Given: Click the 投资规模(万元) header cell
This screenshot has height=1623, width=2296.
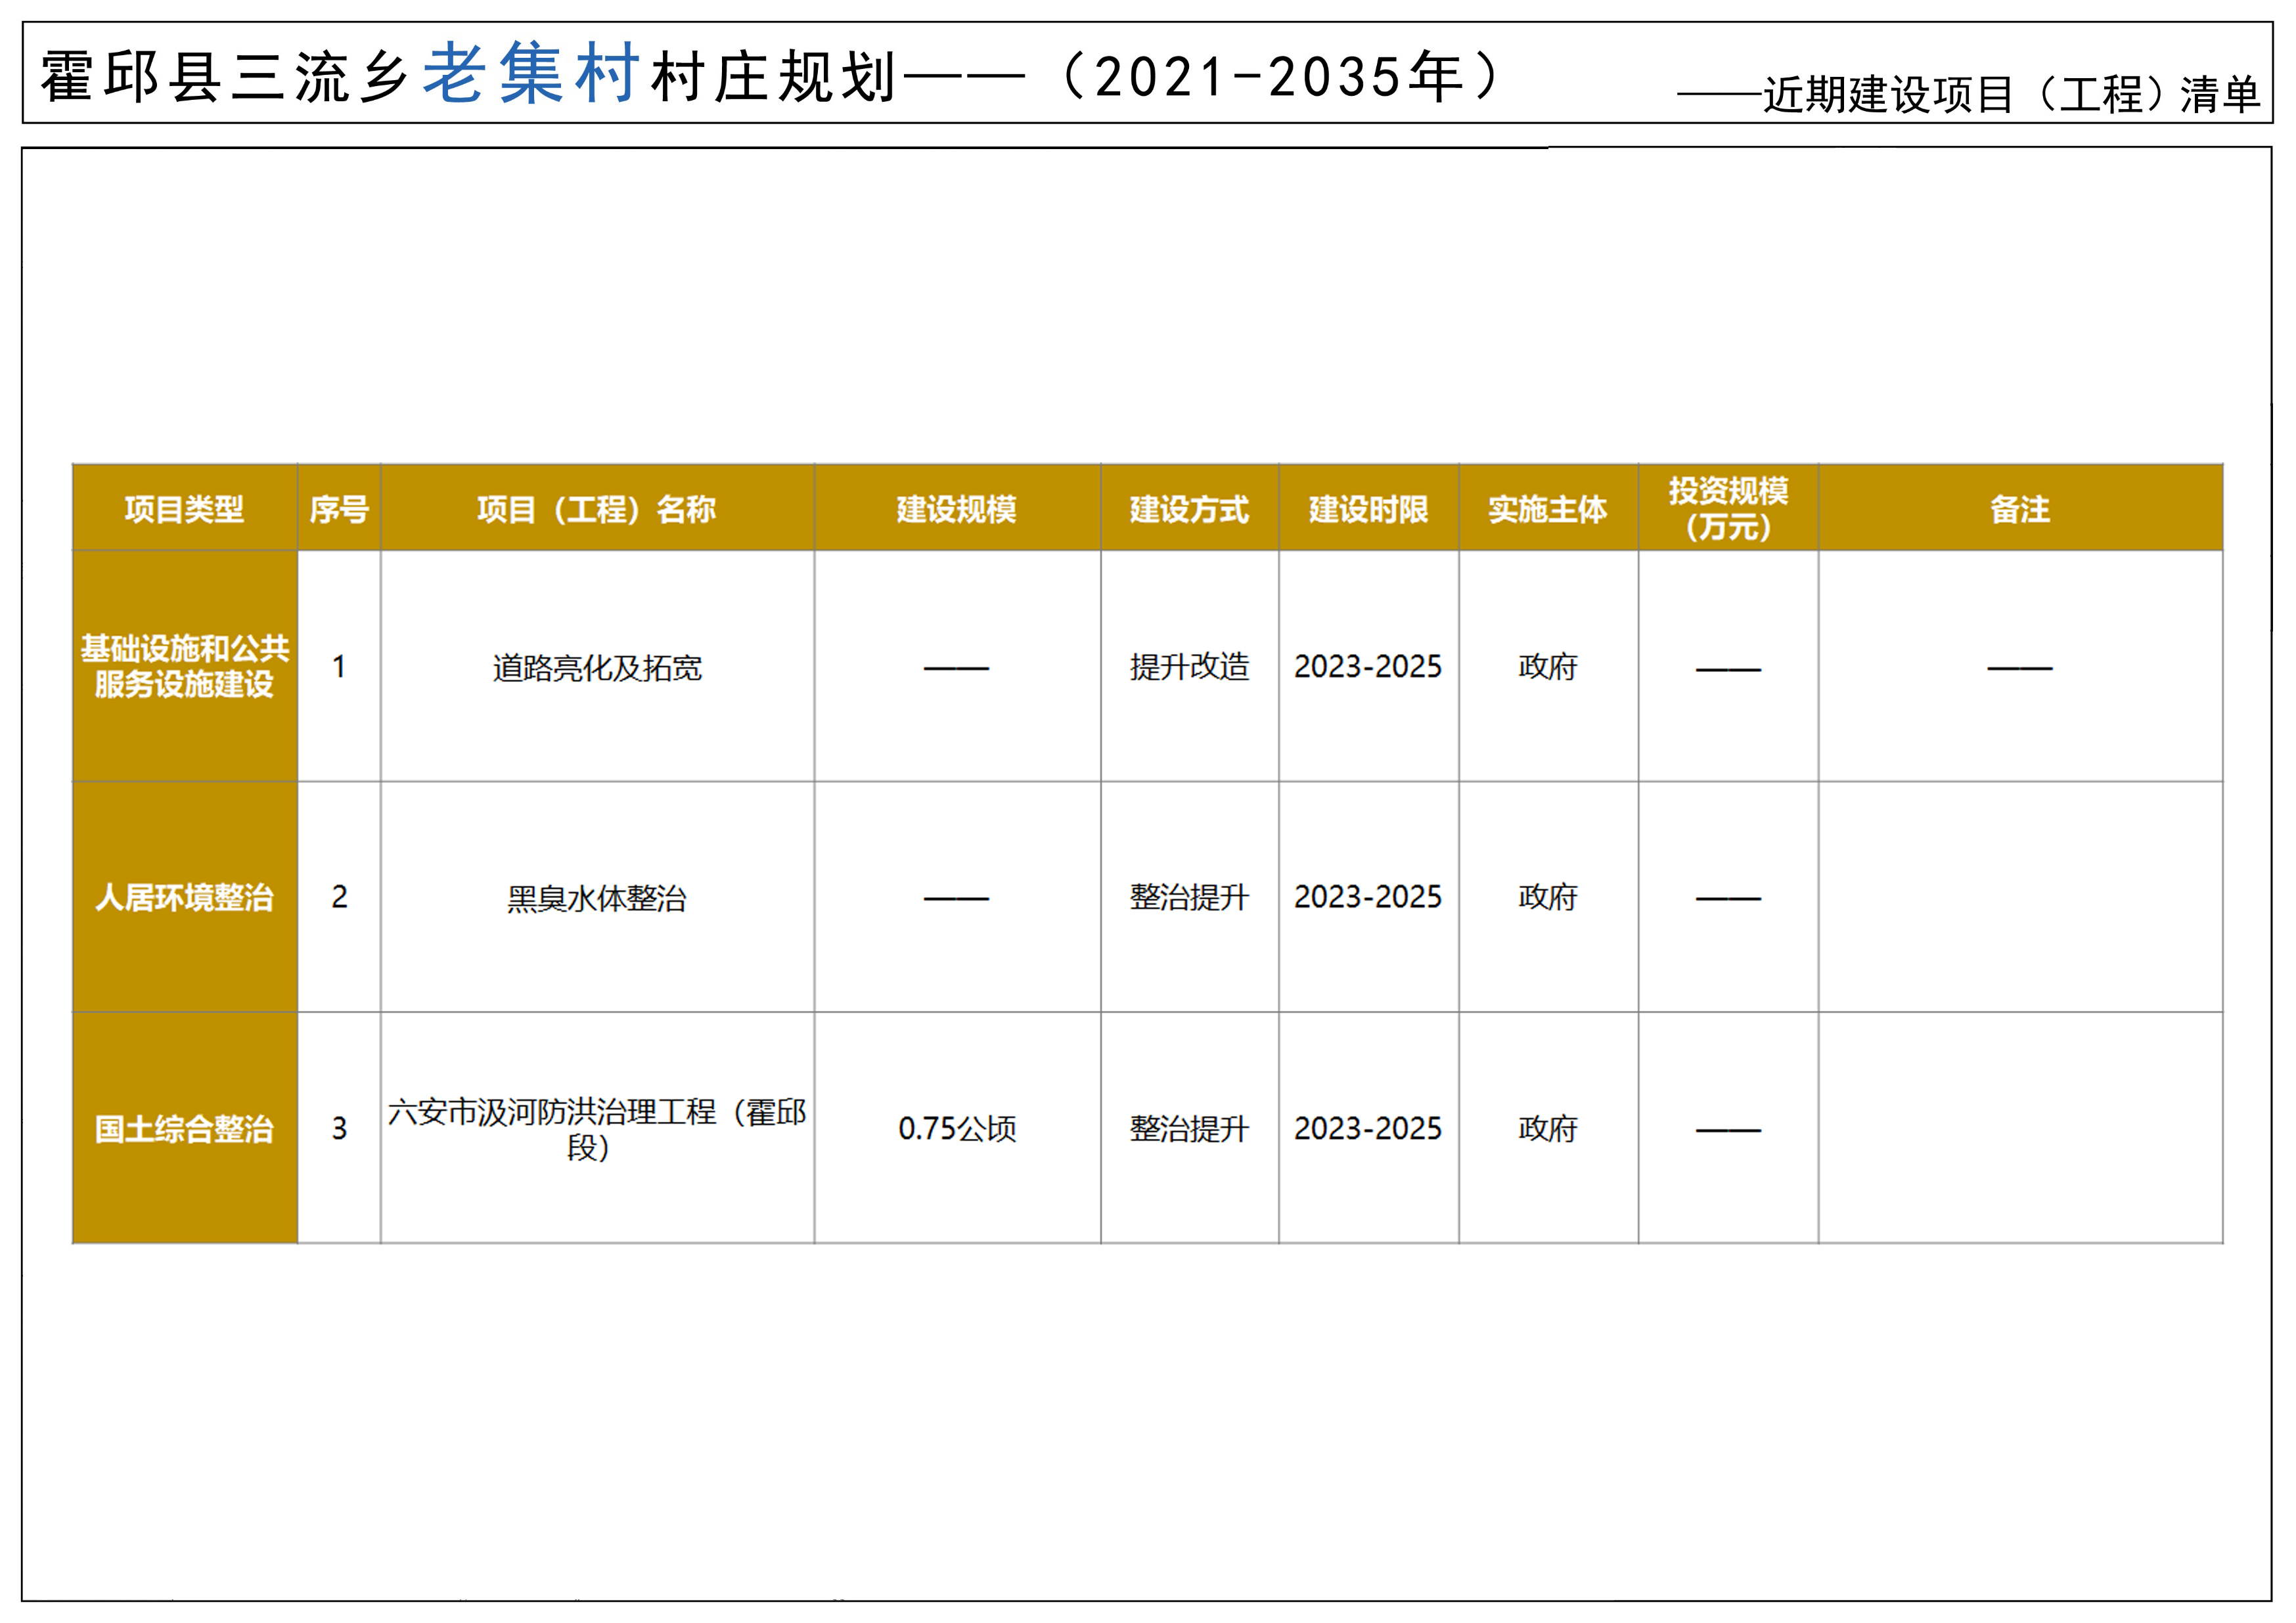Looking at the screenshot, I should click(x=1728, y=508).
